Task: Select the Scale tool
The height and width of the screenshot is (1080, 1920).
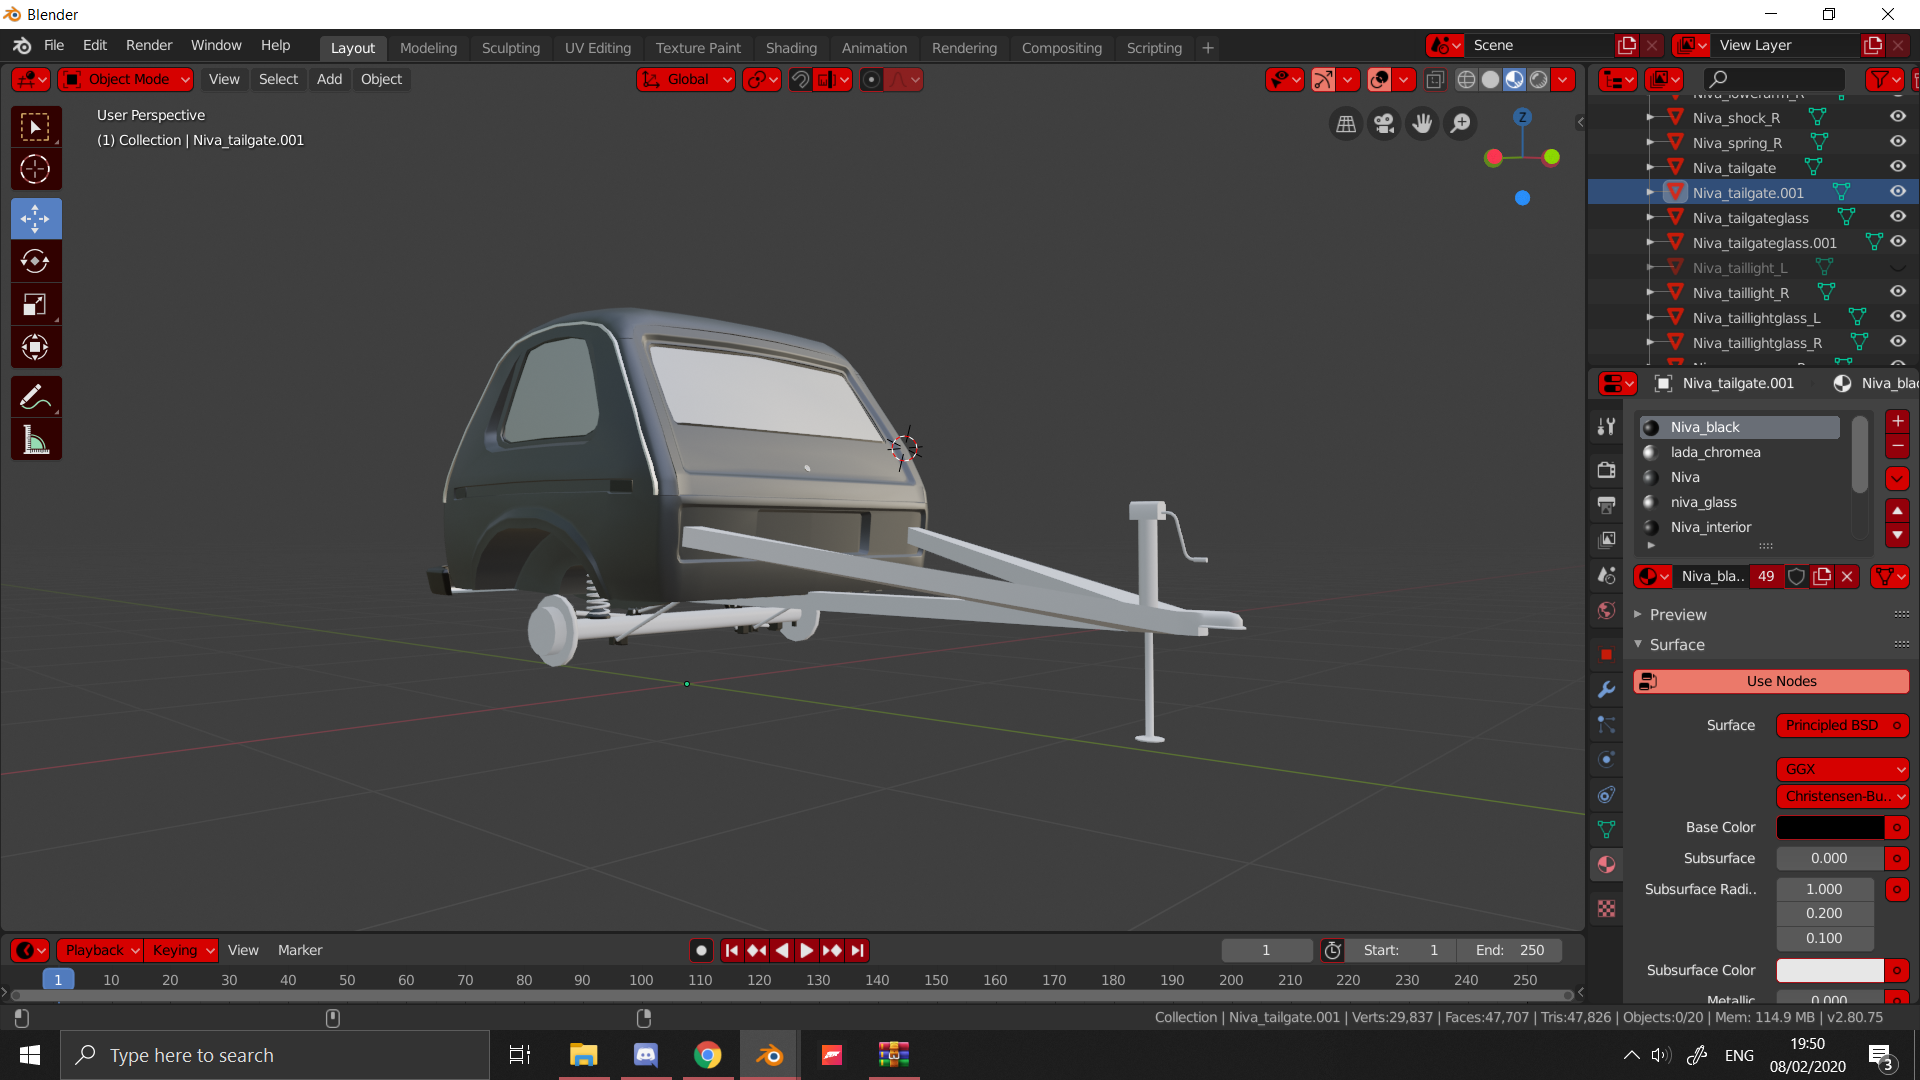Action: [35, 305]
